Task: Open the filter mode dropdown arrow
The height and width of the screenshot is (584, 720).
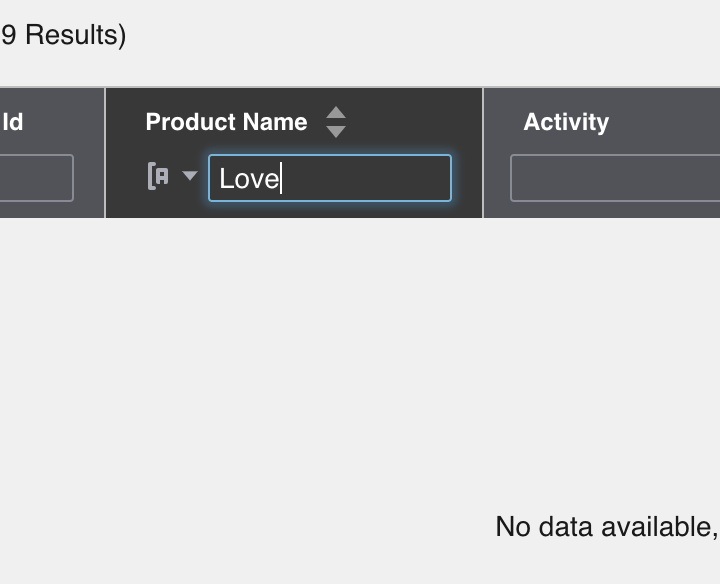Action: click(190, 176)
